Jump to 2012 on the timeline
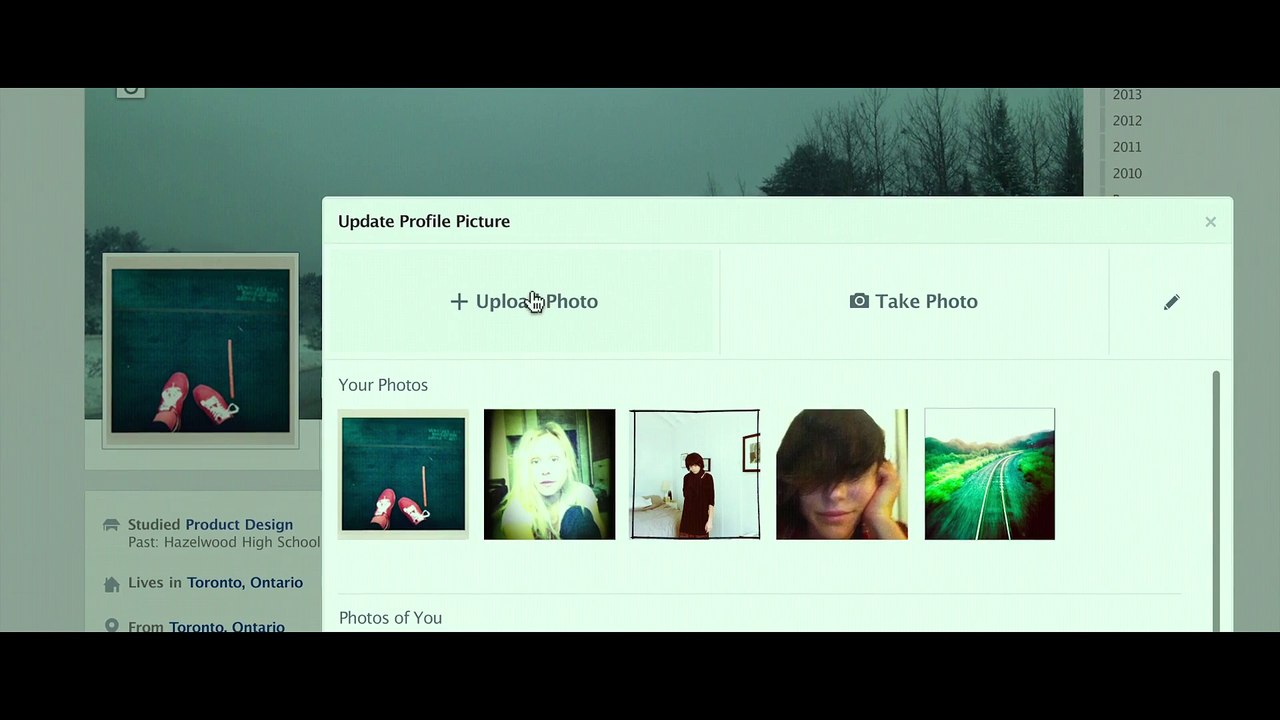Viewport: 1280px width, 720px height. (x=1127, y=121)
